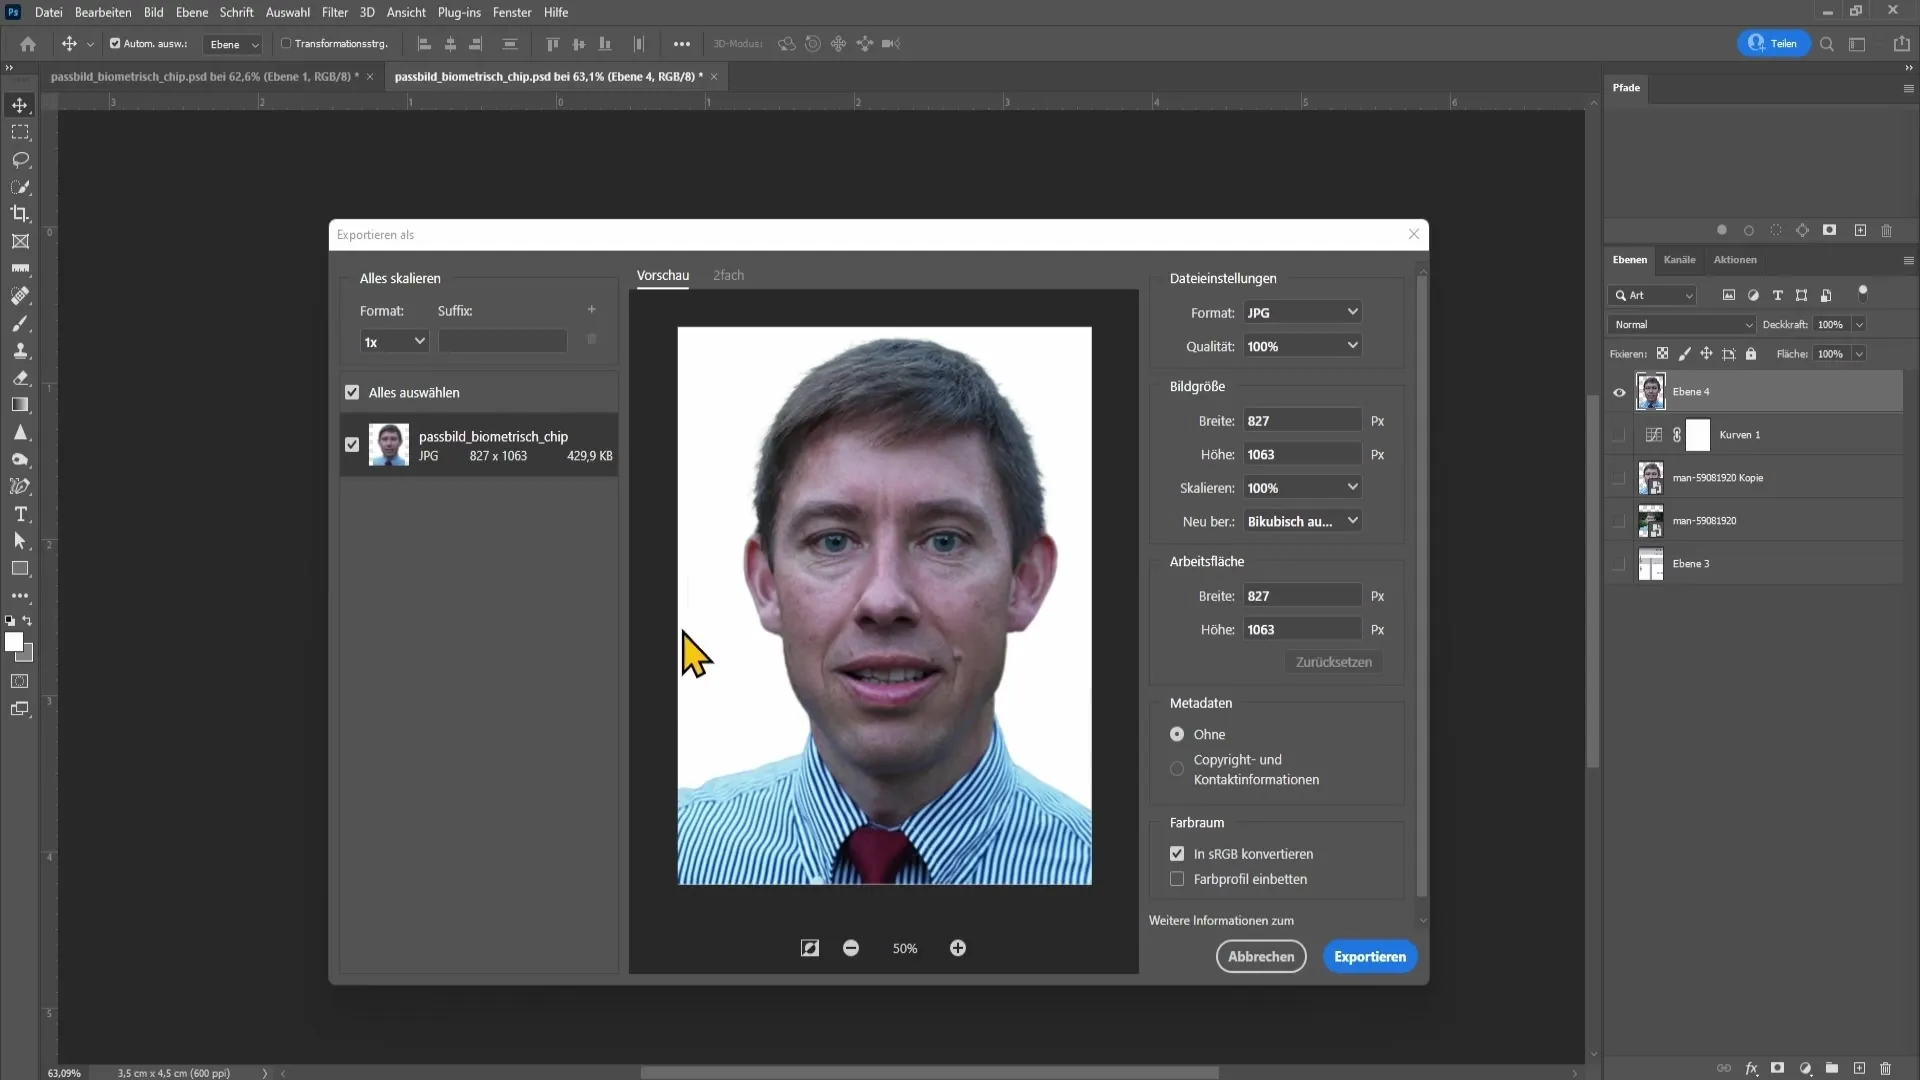The image size is (1920, 1080).
Task: Select the Rectangular Marquee tool
Action: point(20,131)
